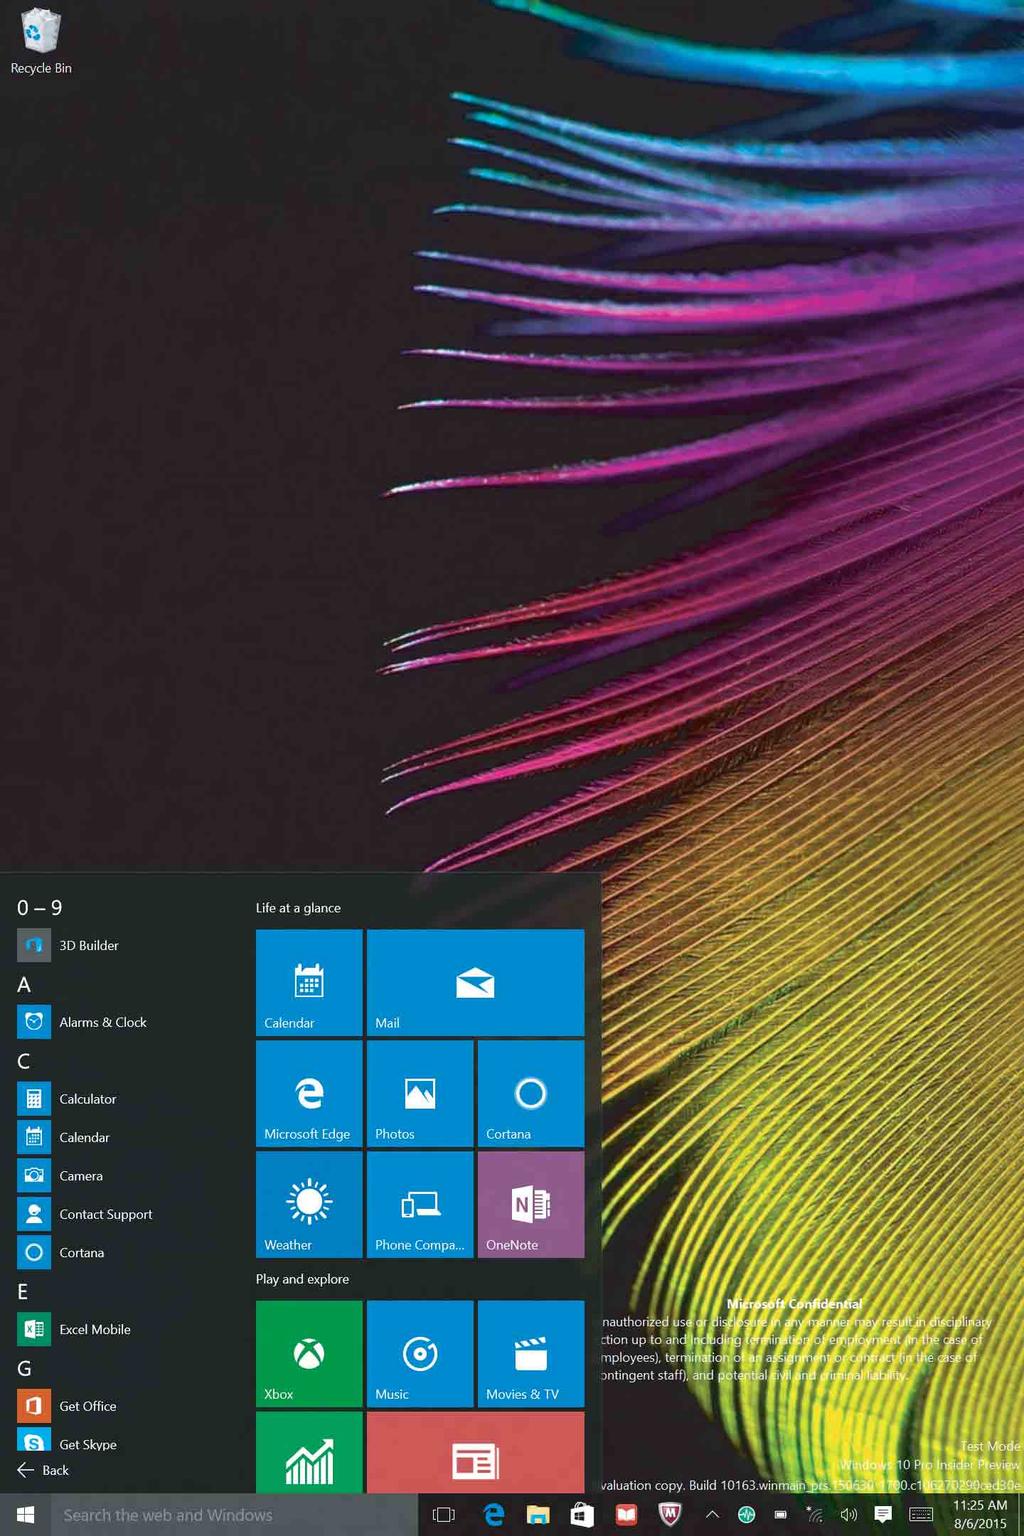Open Wi-Fi network tray icon
The height and width of the screenshot is (1536, 1024).
tap(814, 1515)
